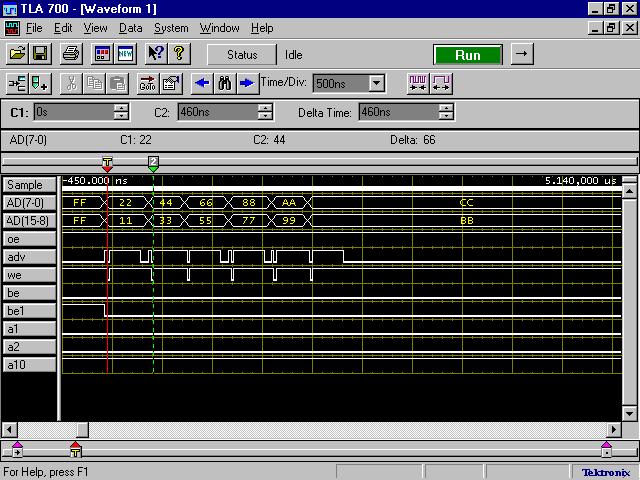Open the Data menu
The image size is (640, 480).
[x=131, y=28]
